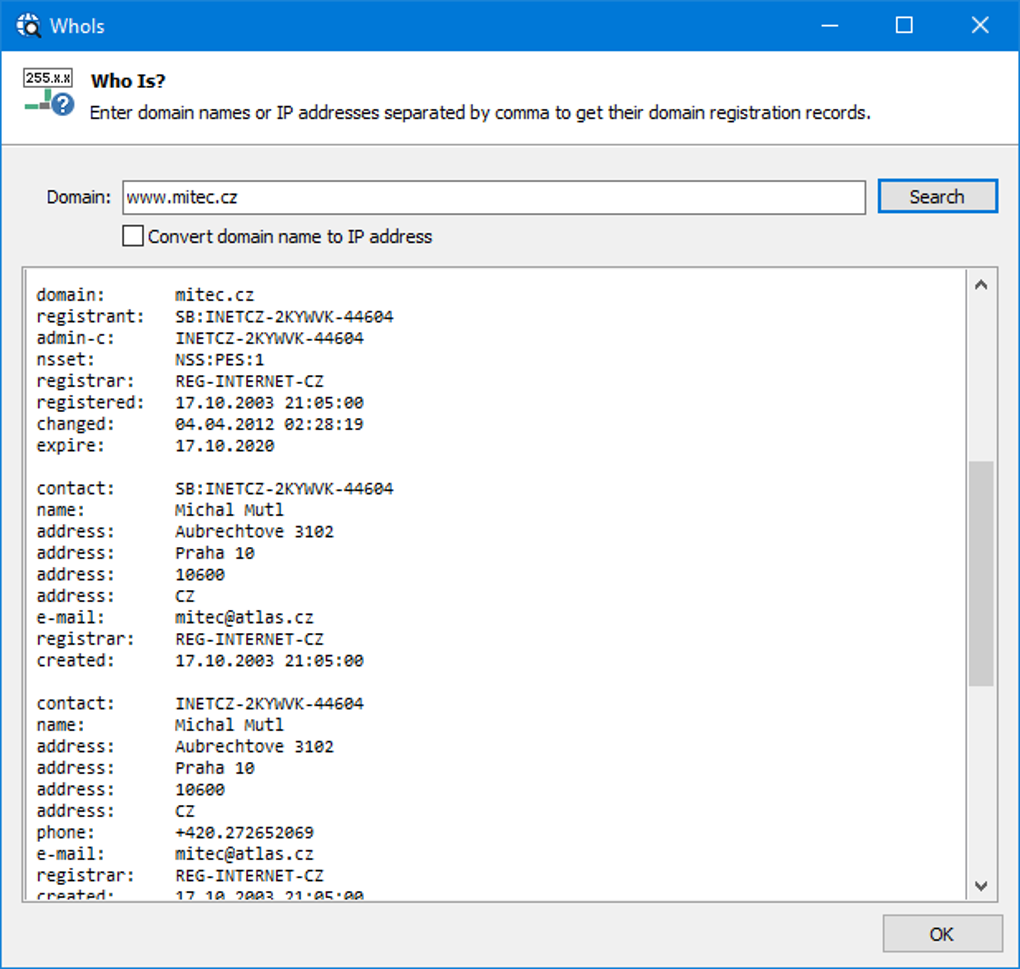Click scrollbar track below the thumb
The height and width of the screenshot is (969, 1020).
(x=980, y=780)
